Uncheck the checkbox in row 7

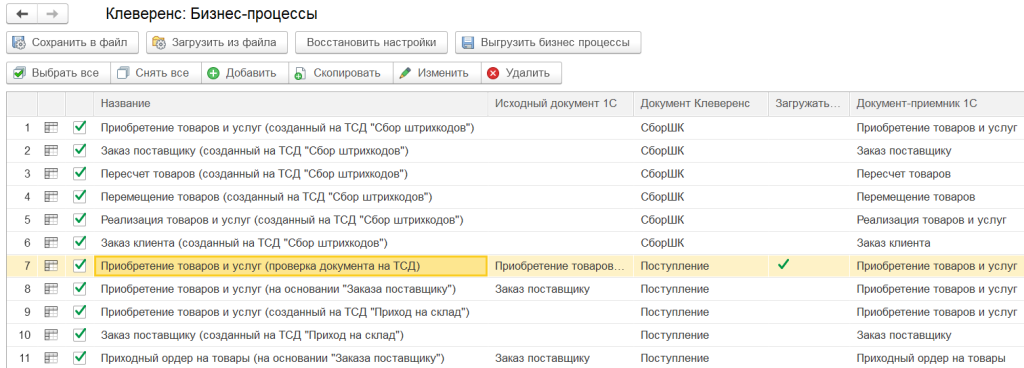[80, 265]
